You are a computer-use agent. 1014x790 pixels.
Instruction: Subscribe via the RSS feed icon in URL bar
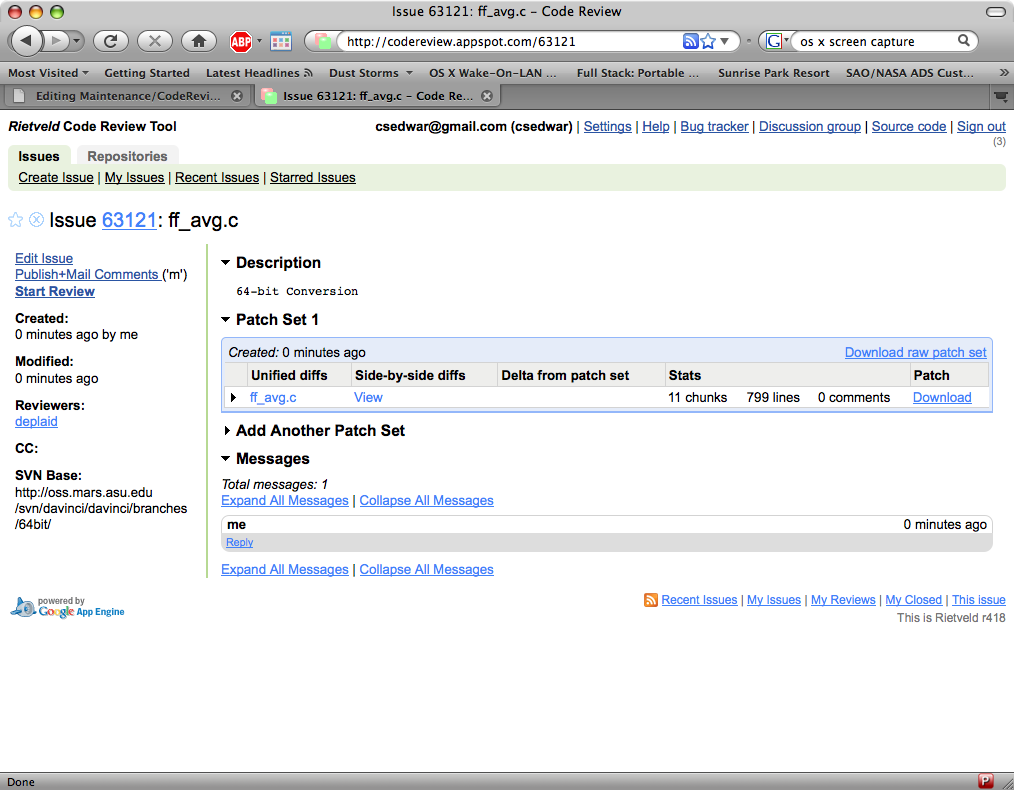pyautogui.click(x=690, y=41)
